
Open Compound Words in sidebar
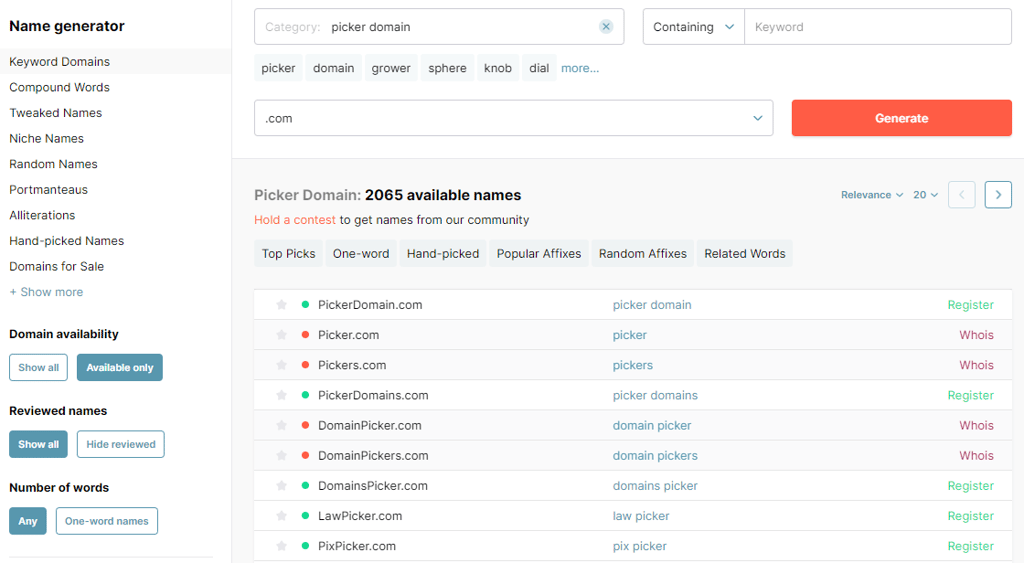click(59, 87)
